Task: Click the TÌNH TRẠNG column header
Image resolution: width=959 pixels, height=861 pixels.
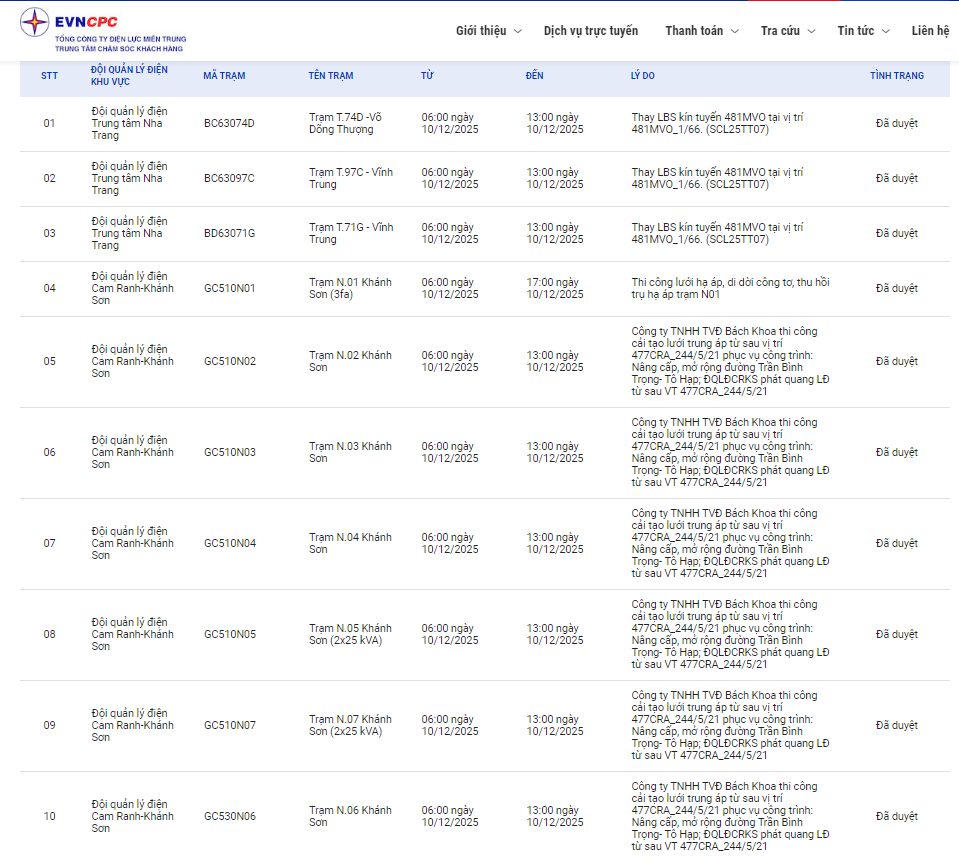Action: [x=896, y=76]
